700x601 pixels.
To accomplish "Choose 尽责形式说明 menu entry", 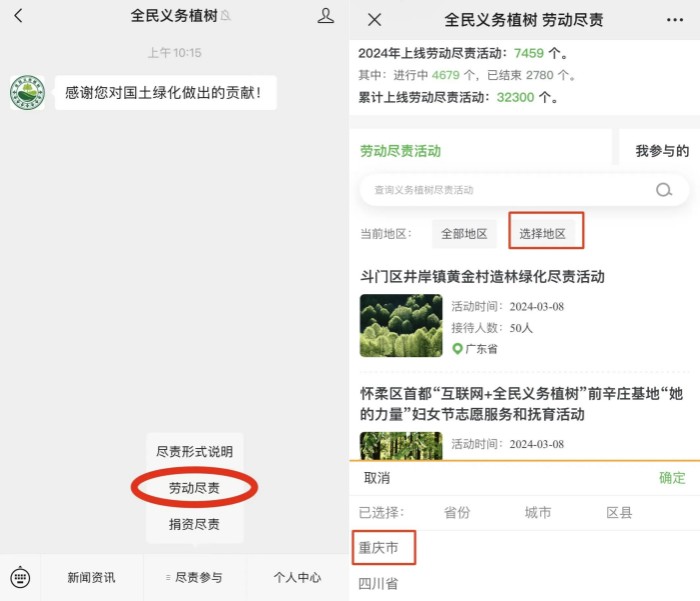I will click(x=194, y=452).
